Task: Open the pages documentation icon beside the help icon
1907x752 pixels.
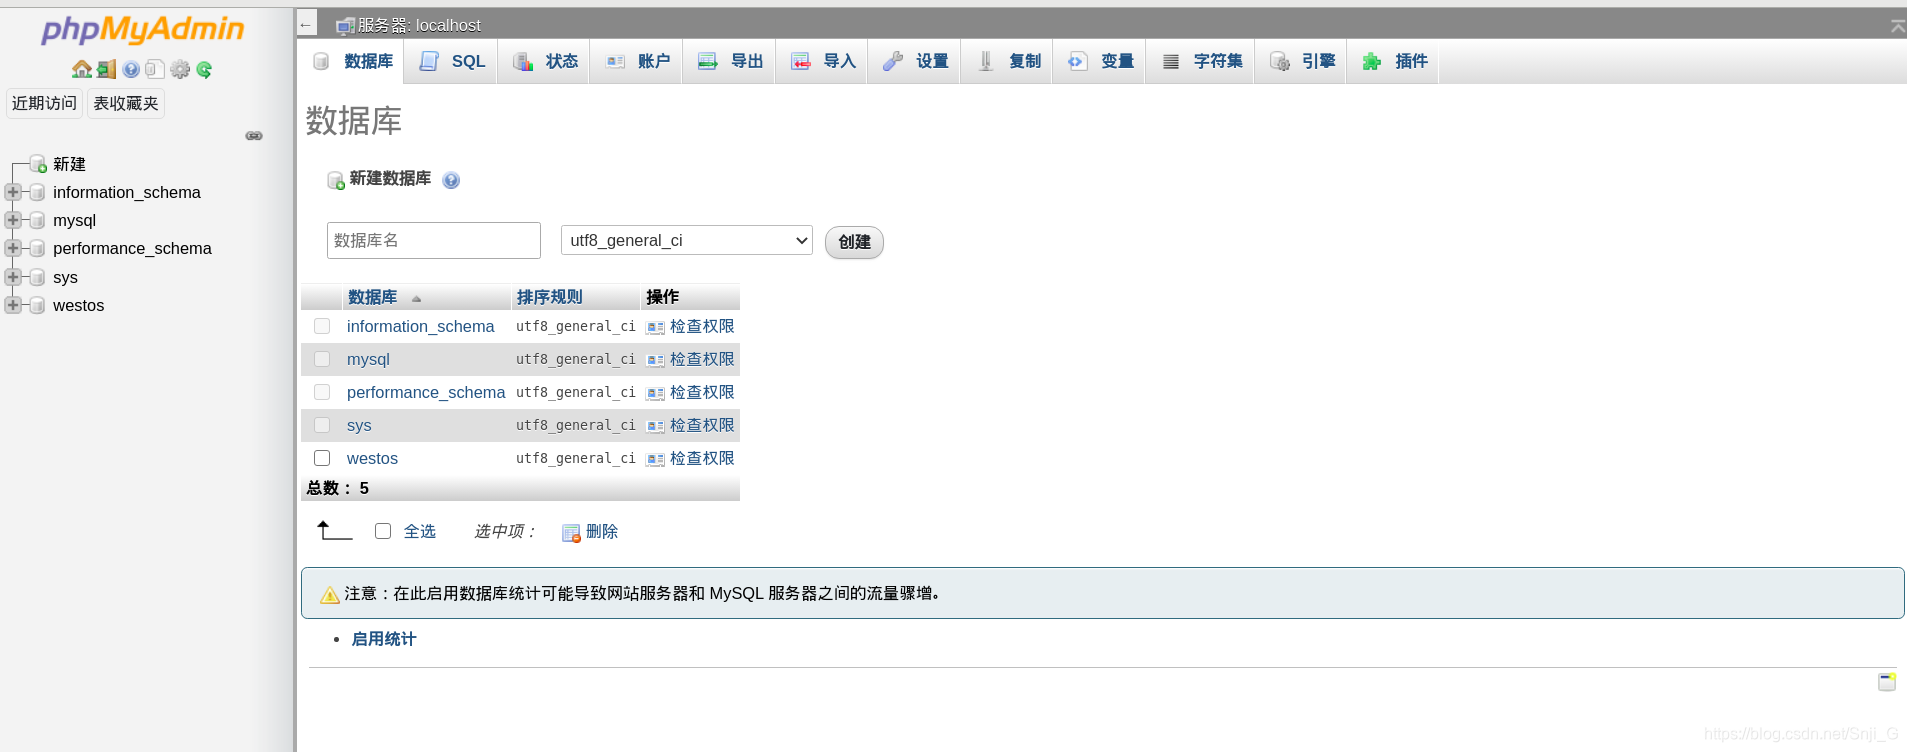Action: coord(155,69)
